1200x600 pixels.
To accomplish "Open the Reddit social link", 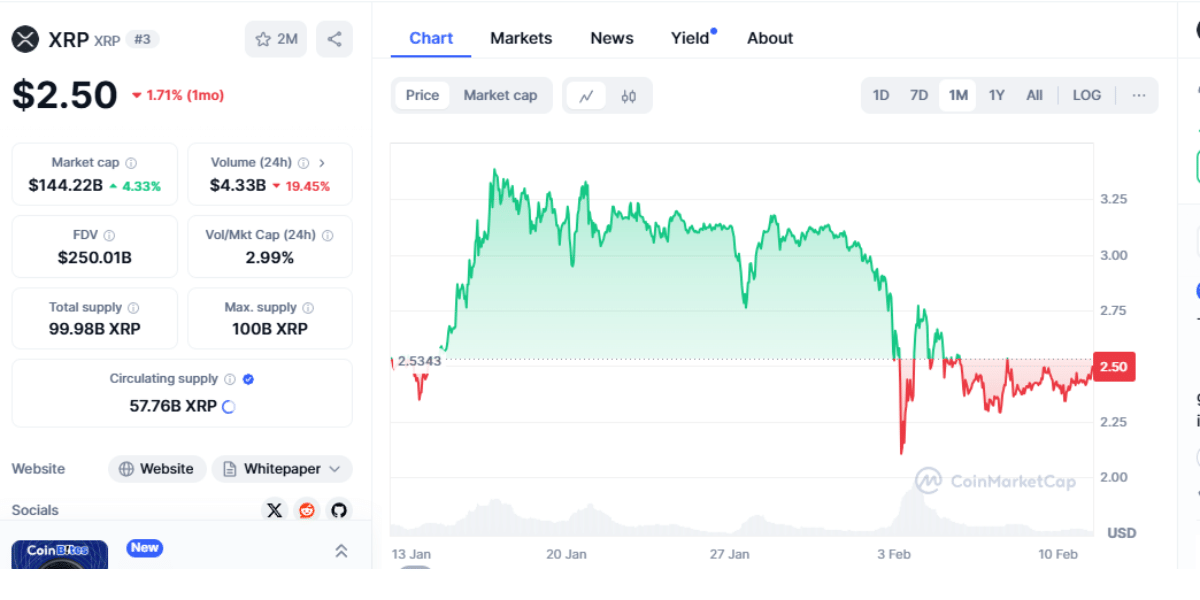I will (x=306, y=510).
